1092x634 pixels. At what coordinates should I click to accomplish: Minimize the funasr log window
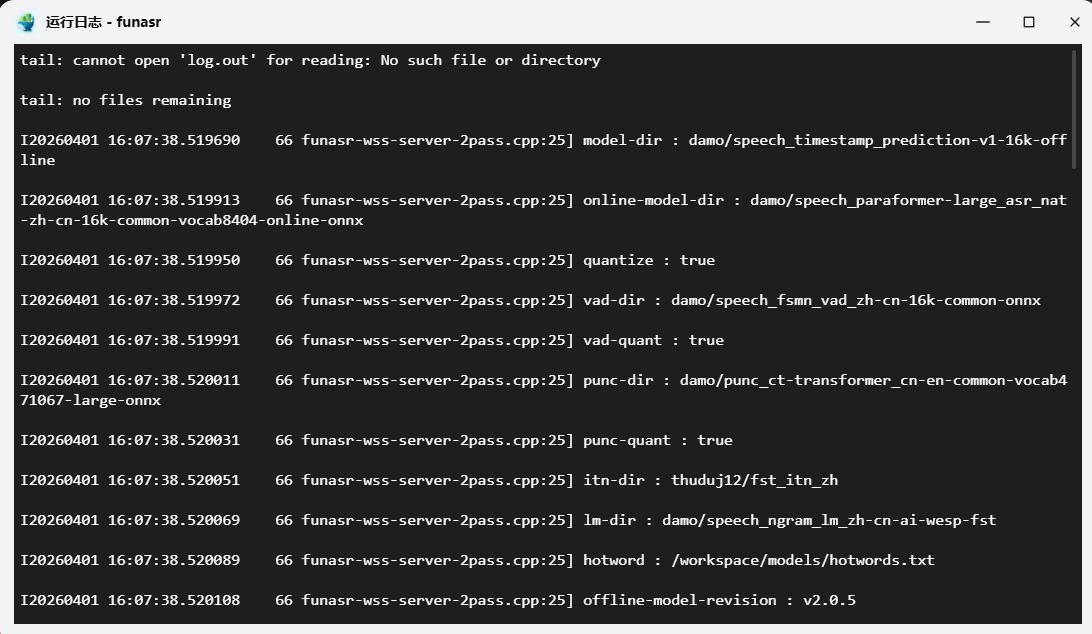(983, 22)
